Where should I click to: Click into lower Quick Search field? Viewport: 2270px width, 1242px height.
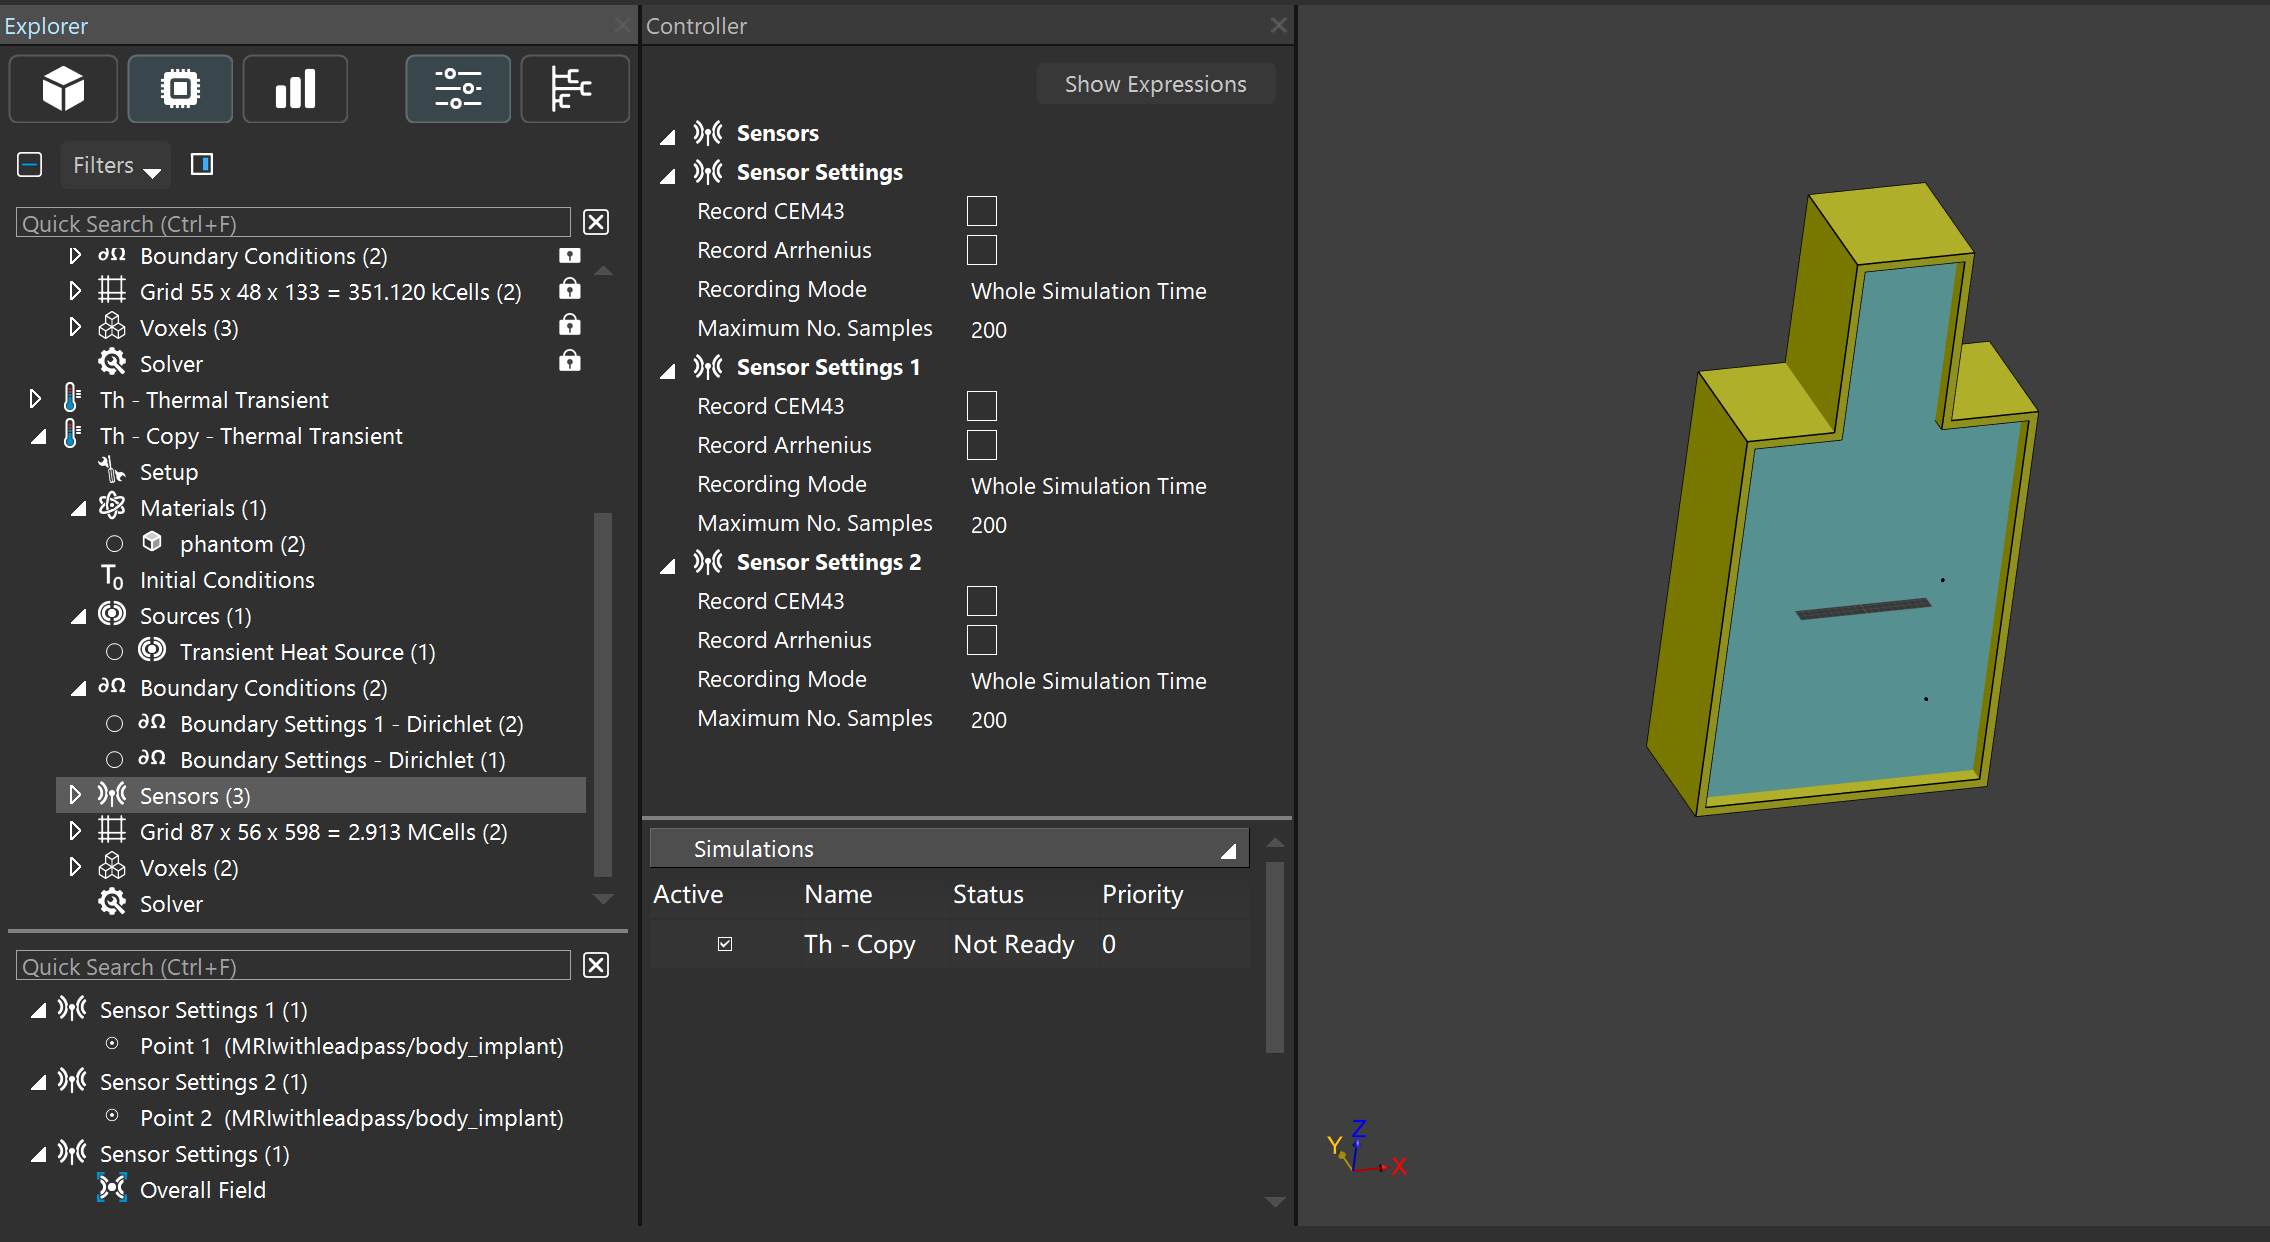pyautogui.click(x=292, y=966)
